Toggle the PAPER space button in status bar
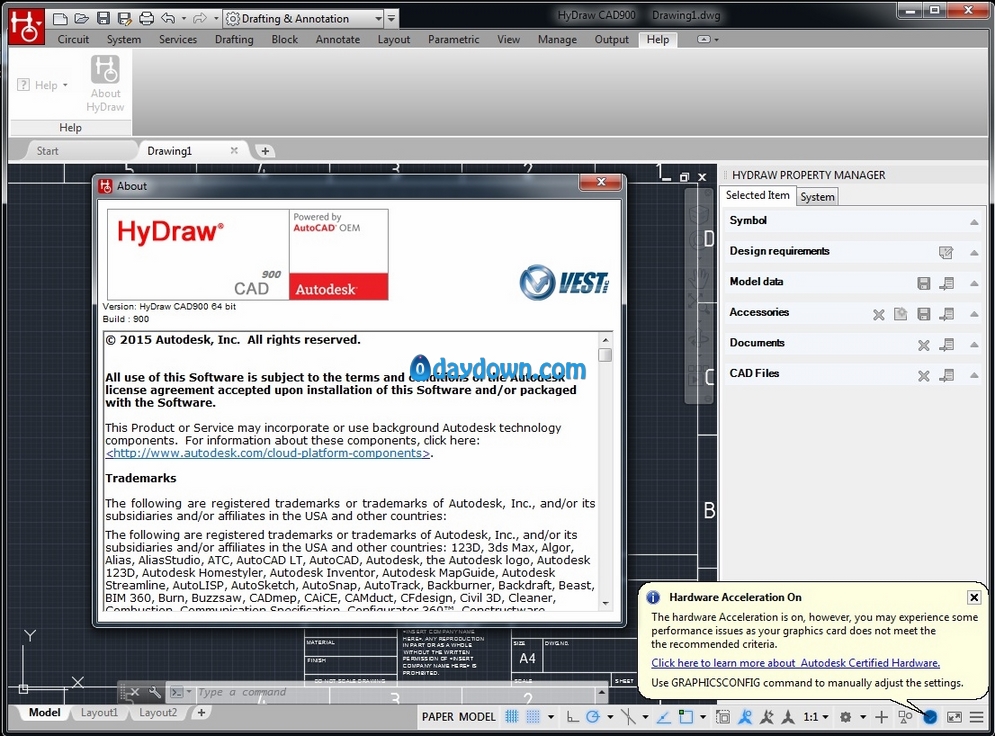995x736 pixels. (438, 717)
